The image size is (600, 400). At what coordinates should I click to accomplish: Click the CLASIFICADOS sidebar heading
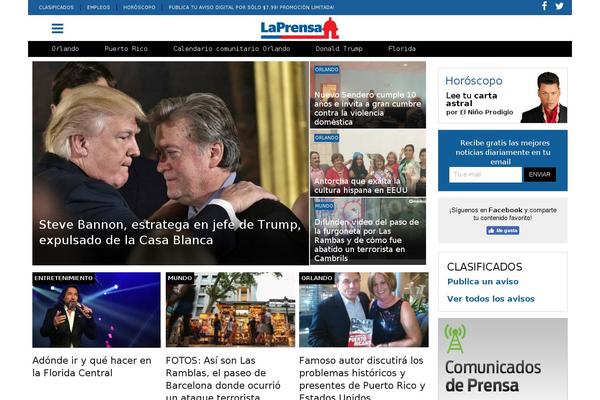(484, 267)
